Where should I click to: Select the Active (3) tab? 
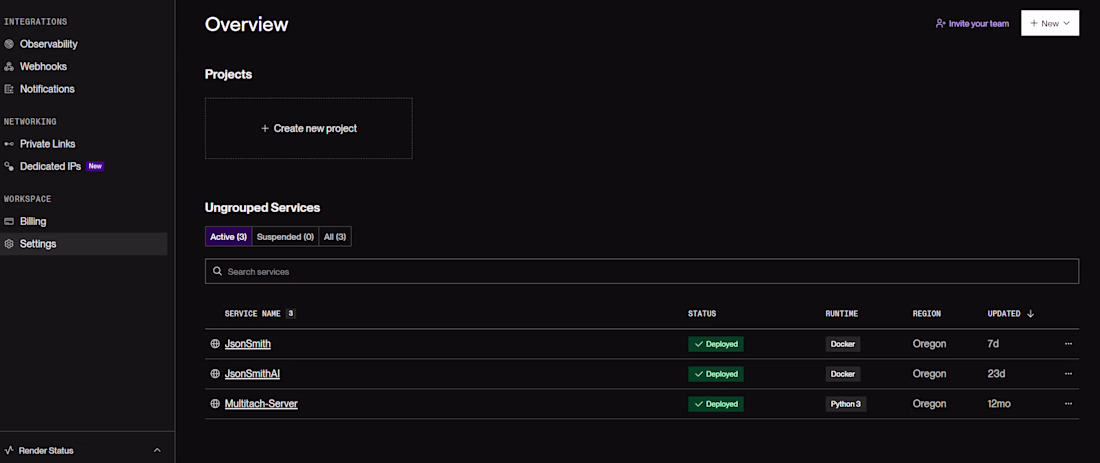228,236
